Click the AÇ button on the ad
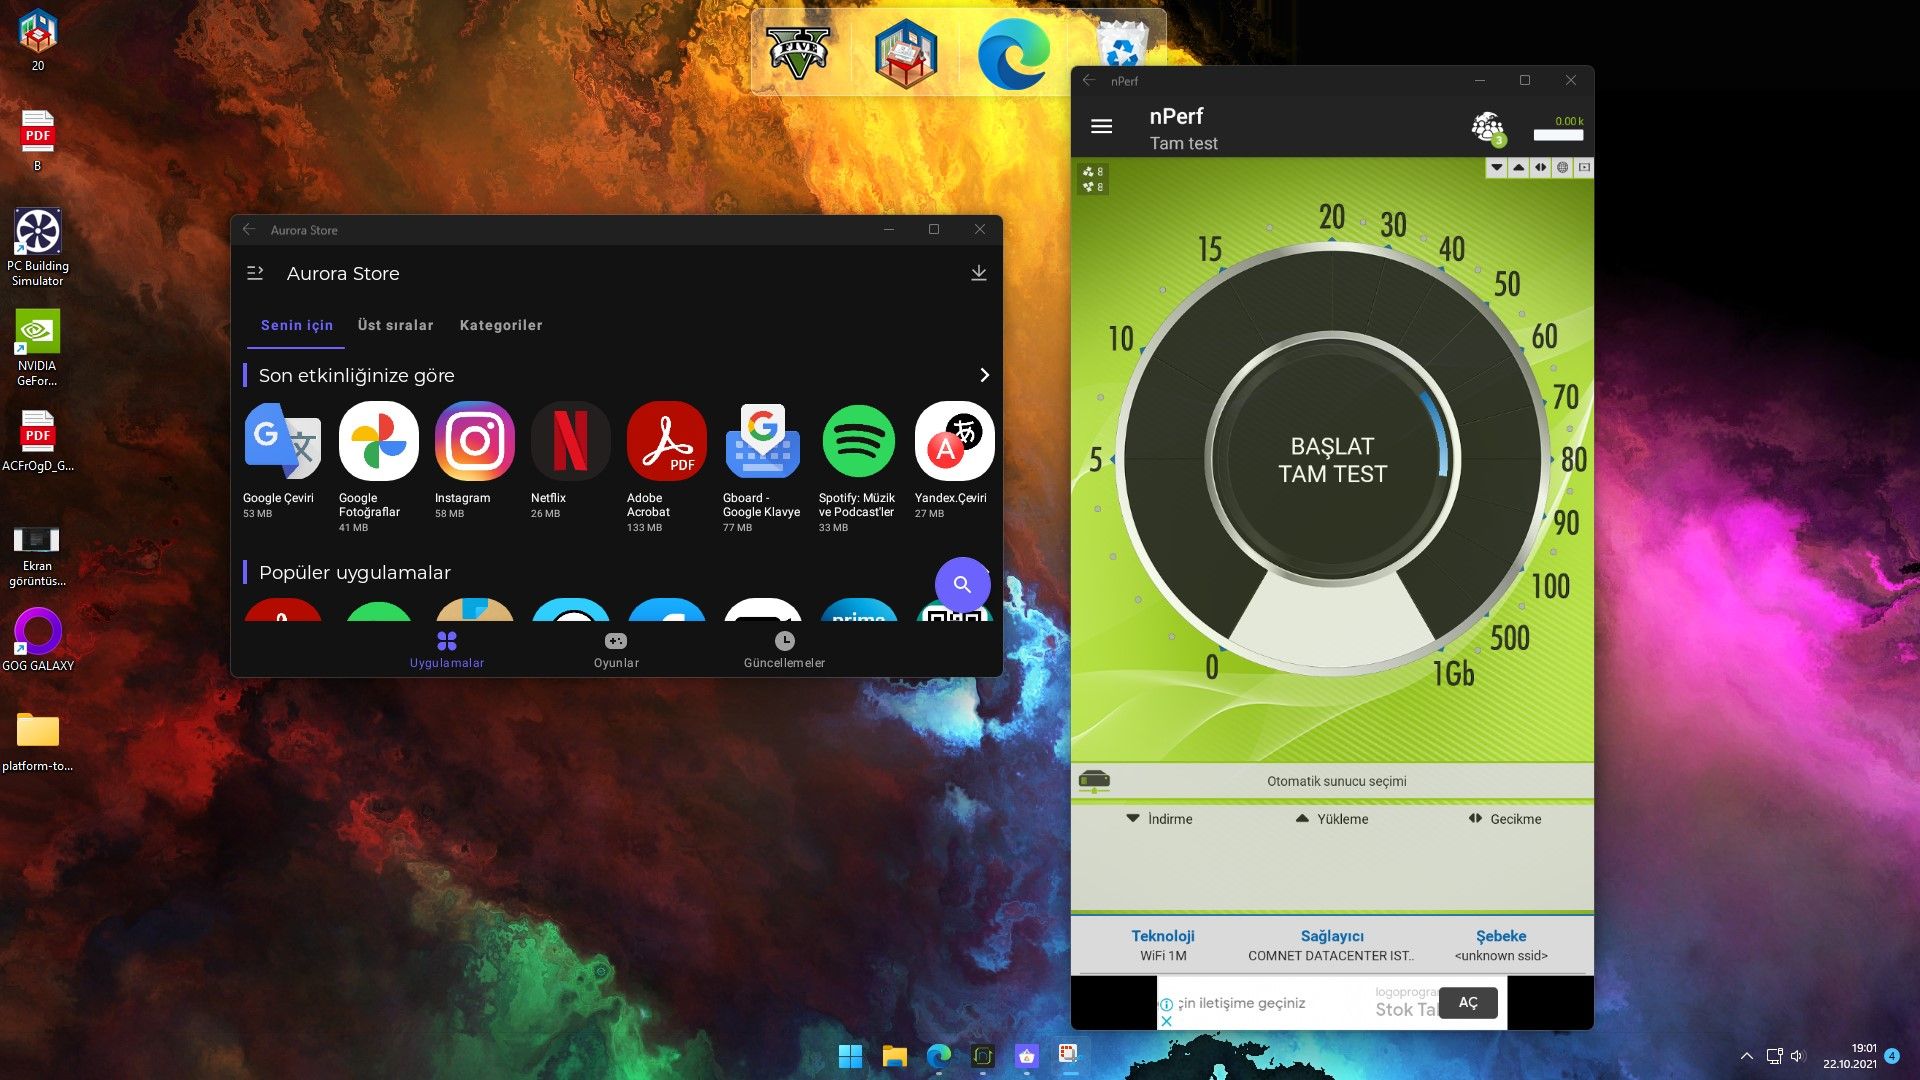 [x=1467, y=1002]
